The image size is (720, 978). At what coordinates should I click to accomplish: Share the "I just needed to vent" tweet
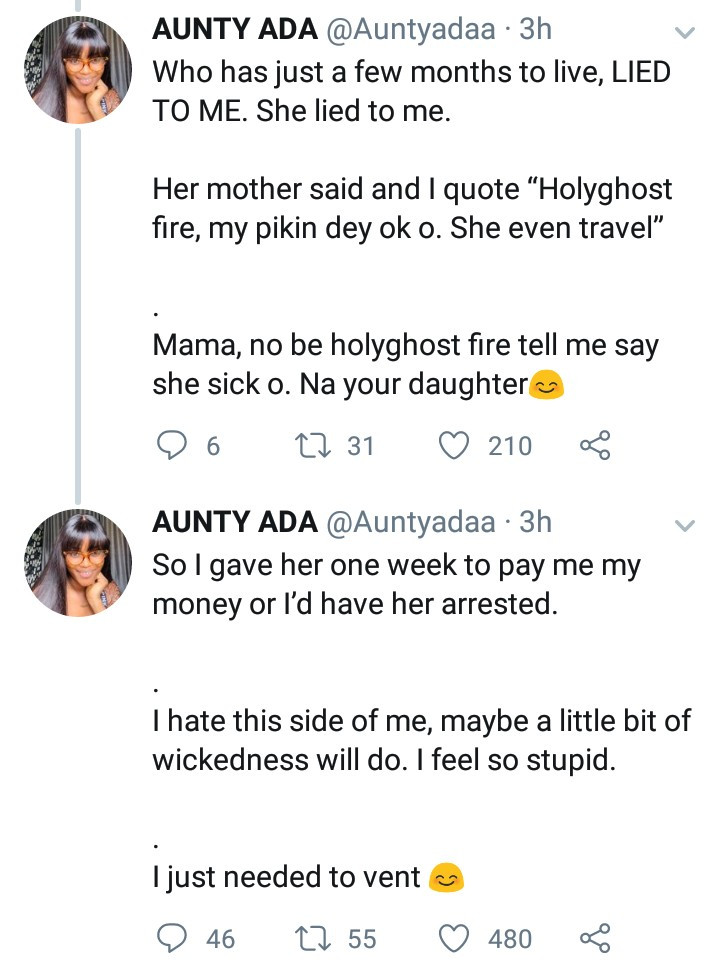[595, 938]
